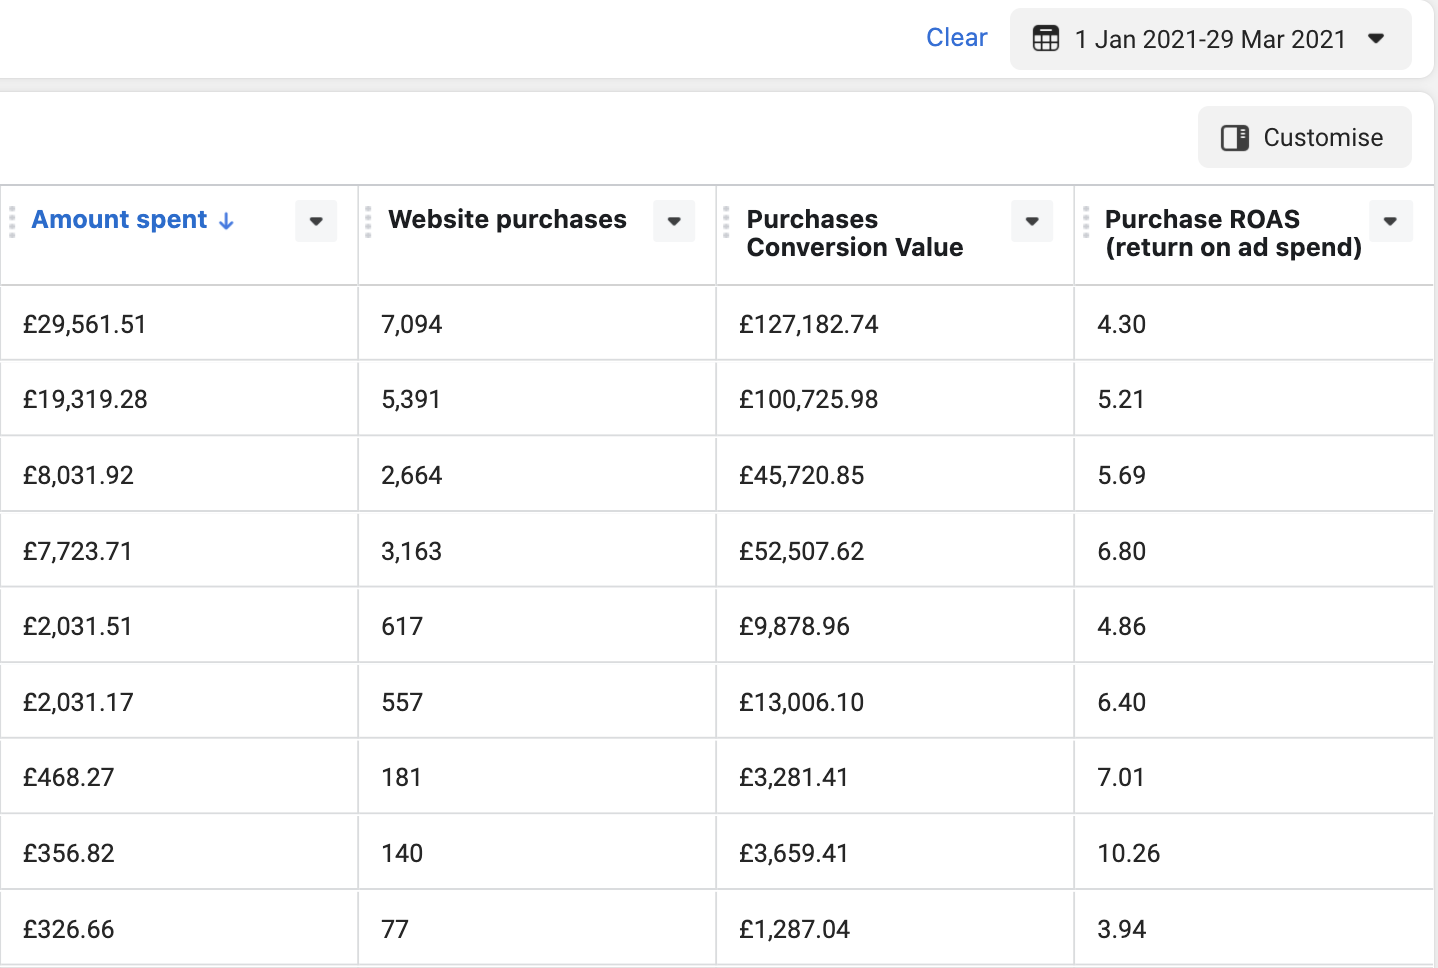This screenshot has height=968, width=1438.
Task: Click drag handle of Website purchases column
Action: pos(368,221)
